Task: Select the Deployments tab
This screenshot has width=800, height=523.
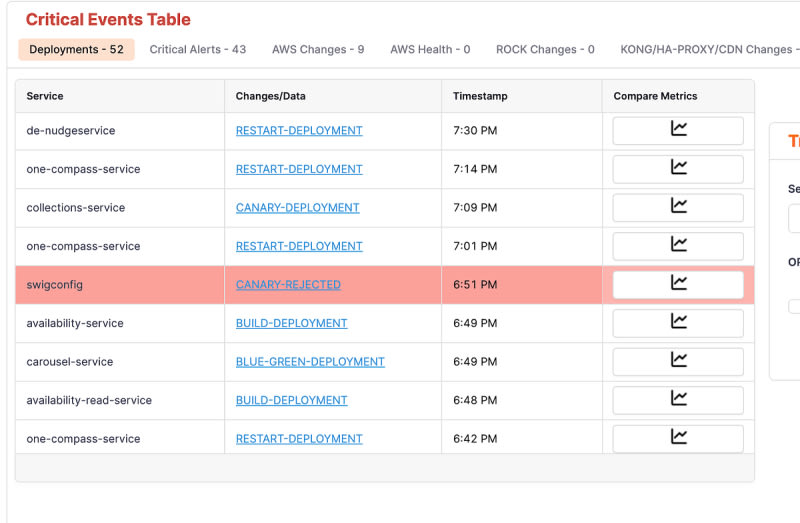Action: (x=76, y=50)
